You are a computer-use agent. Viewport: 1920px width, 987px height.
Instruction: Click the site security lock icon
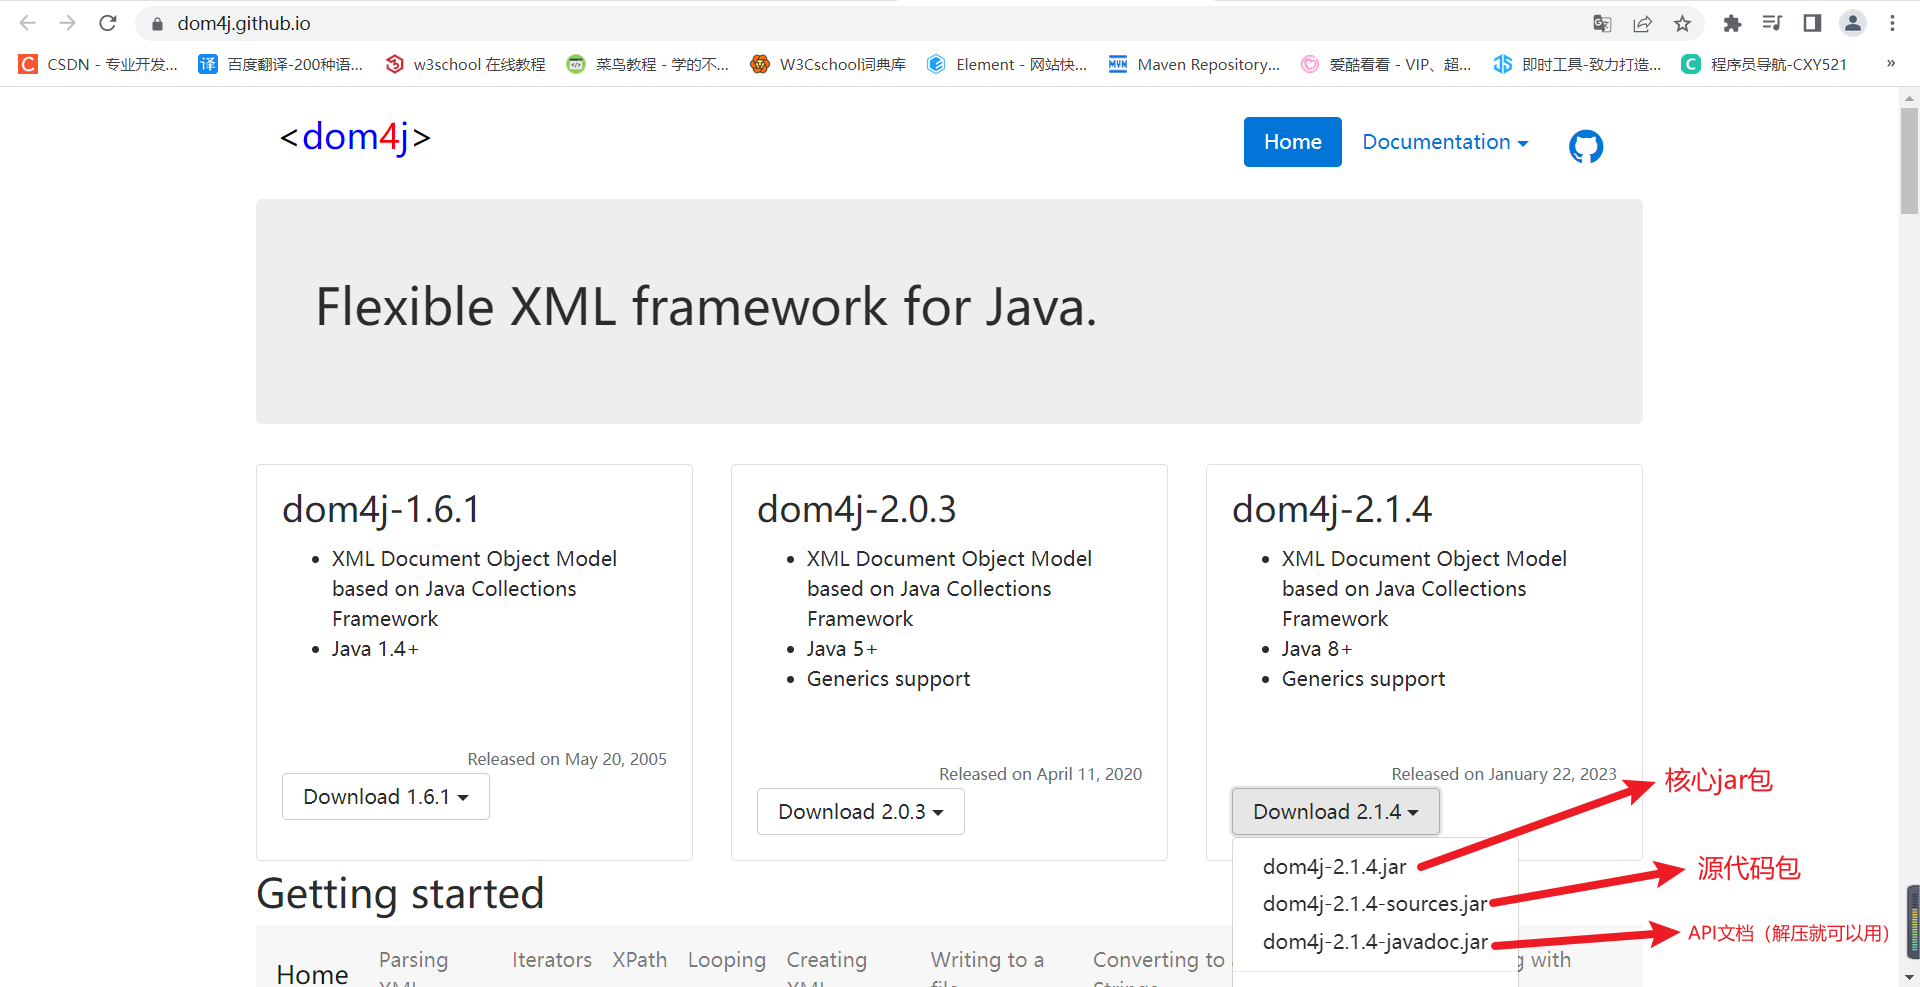coord(157,23)
